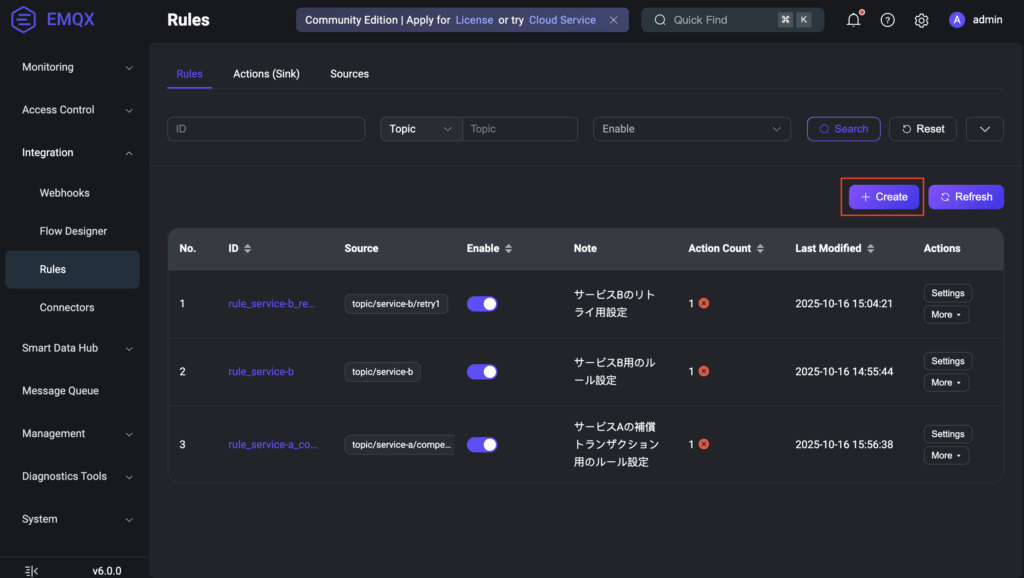1024x578 pixels.
Task: Turn off the rule_service-a_co... rule switch
Action: coord(482,444)
